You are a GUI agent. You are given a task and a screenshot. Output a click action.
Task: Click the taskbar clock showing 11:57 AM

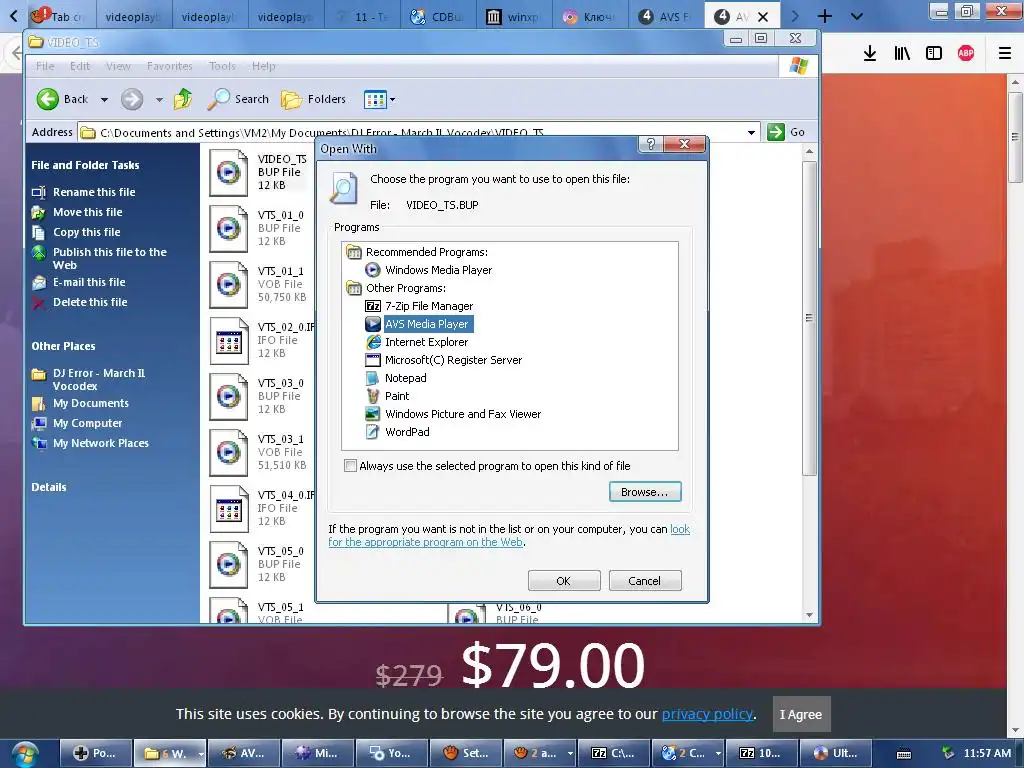(x=987, y=753)
